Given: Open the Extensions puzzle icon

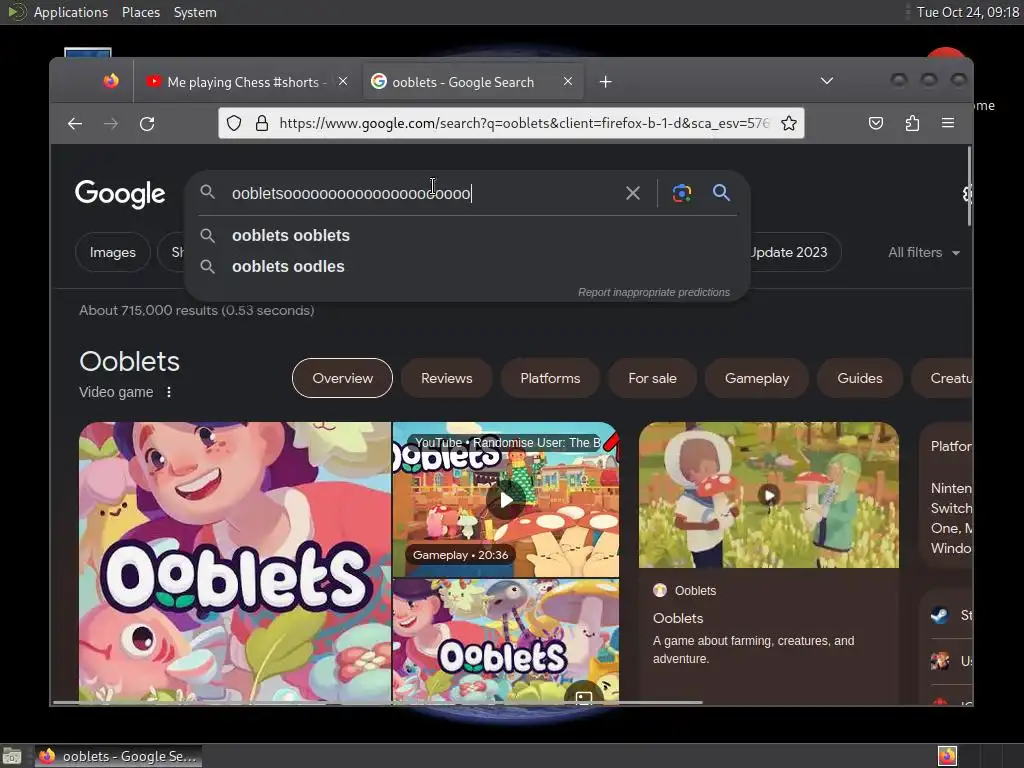Looking at the screenshot, I should pyautogui.click(x=912, y=123).
